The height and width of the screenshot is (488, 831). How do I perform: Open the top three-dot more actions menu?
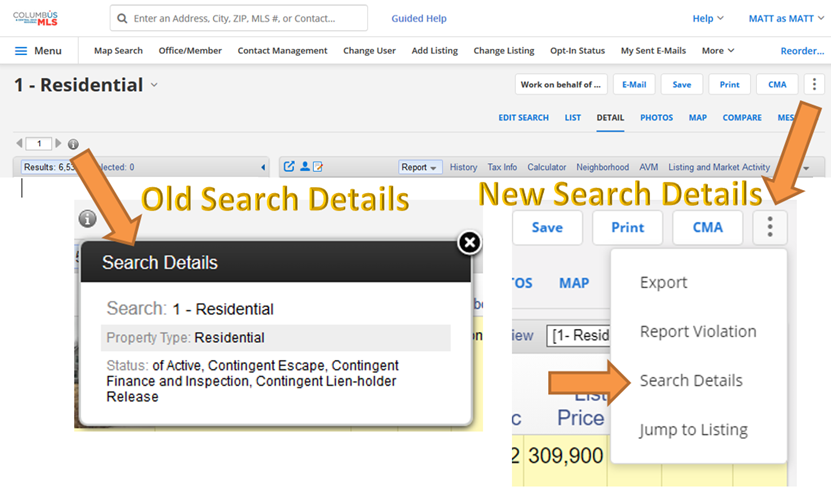[813, 85]
